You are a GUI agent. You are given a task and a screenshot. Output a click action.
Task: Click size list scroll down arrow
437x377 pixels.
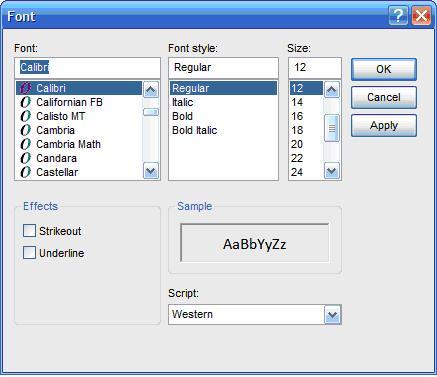point(332,171)
